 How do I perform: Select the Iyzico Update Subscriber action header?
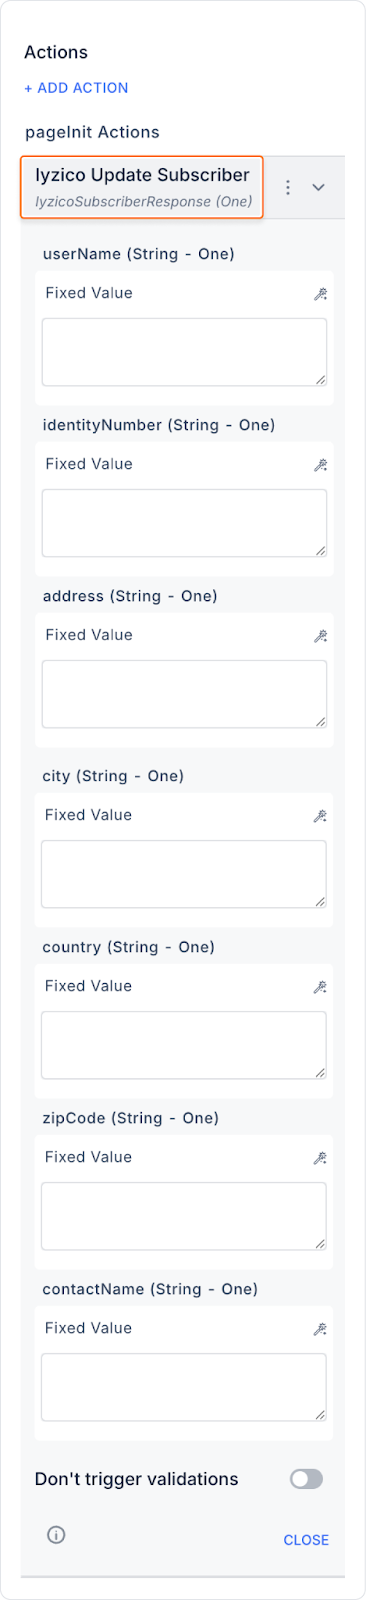pos(142,187)
